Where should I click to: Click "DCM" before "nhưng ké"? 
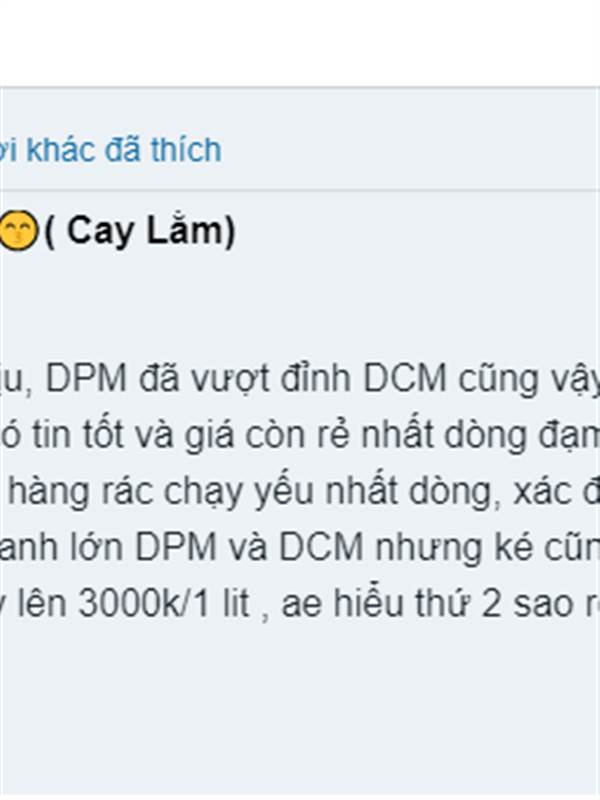tap(321, 547)
